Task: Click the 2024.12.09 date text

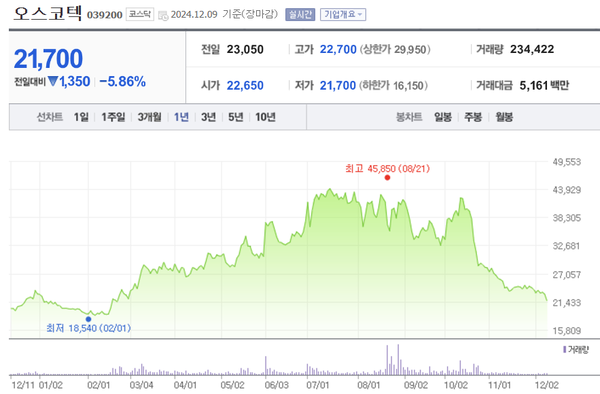Action: click(x=194, y=15)
